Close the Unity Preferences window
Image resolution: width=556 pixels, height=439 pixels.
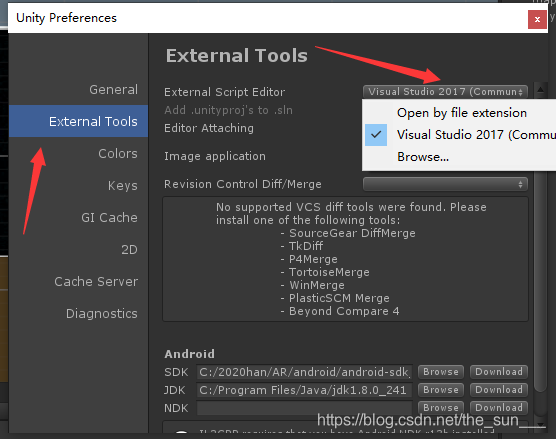coord(537,19)
